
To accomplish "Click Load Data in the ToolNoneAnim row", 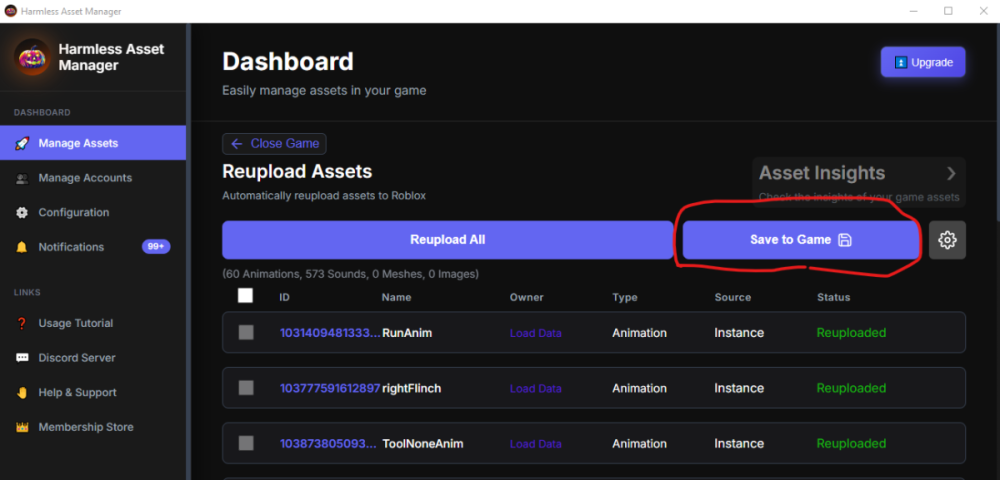I will [536, 444].
